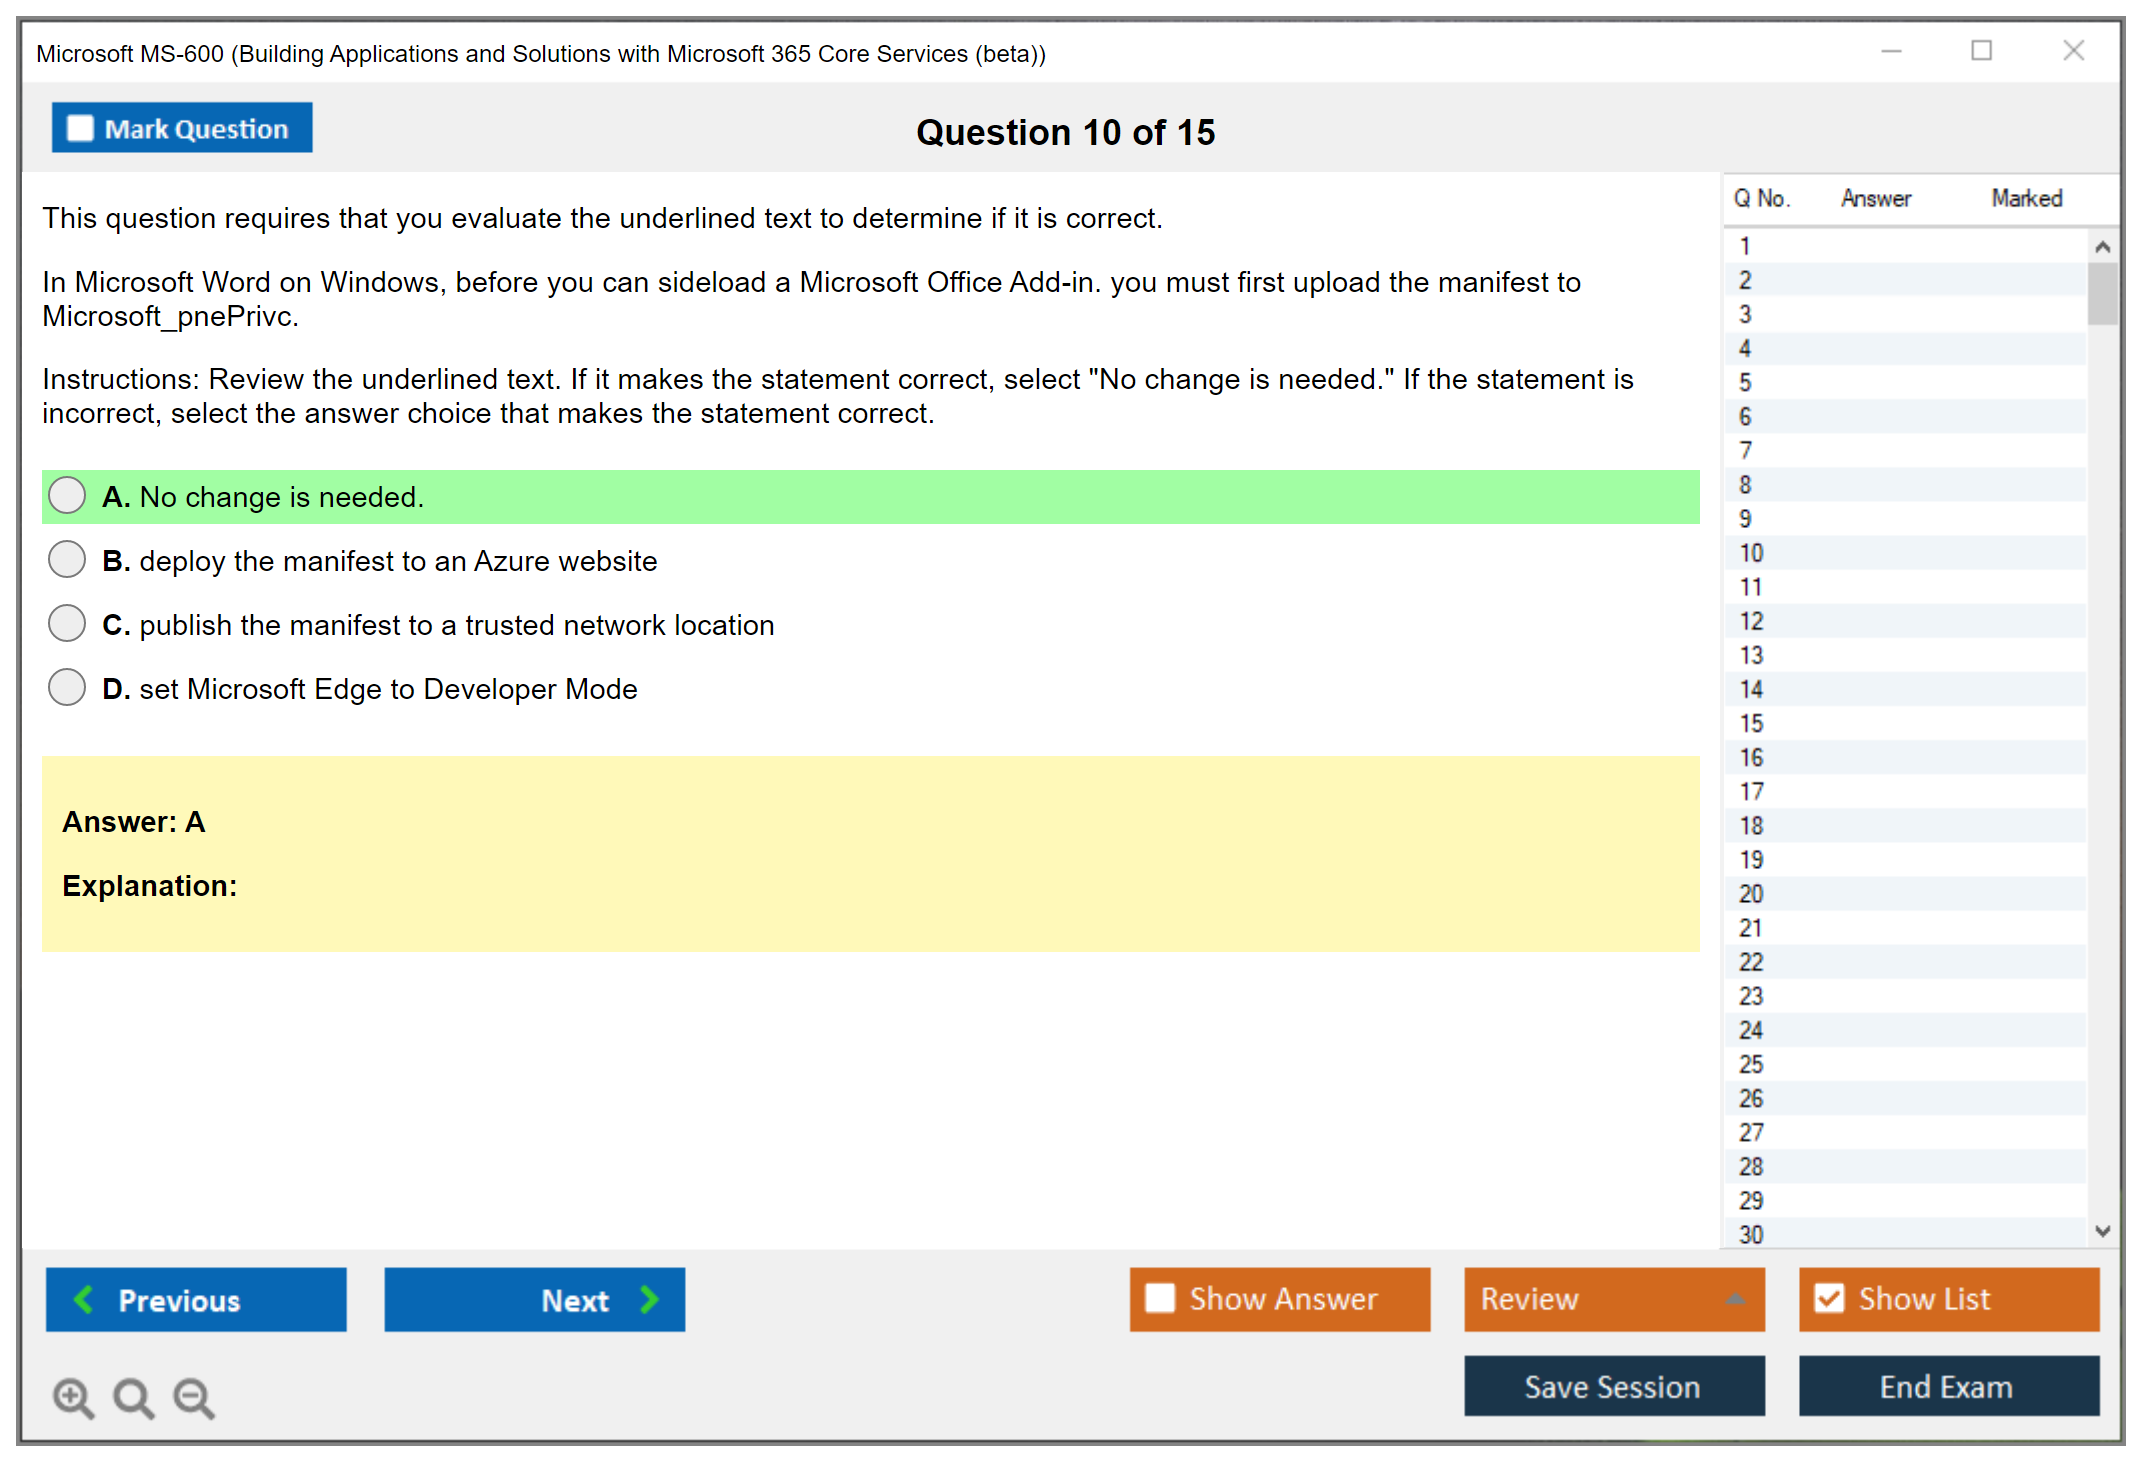
Task: Click the Save Session button
Action: pyautogui.click(x=1613, y=1386)
